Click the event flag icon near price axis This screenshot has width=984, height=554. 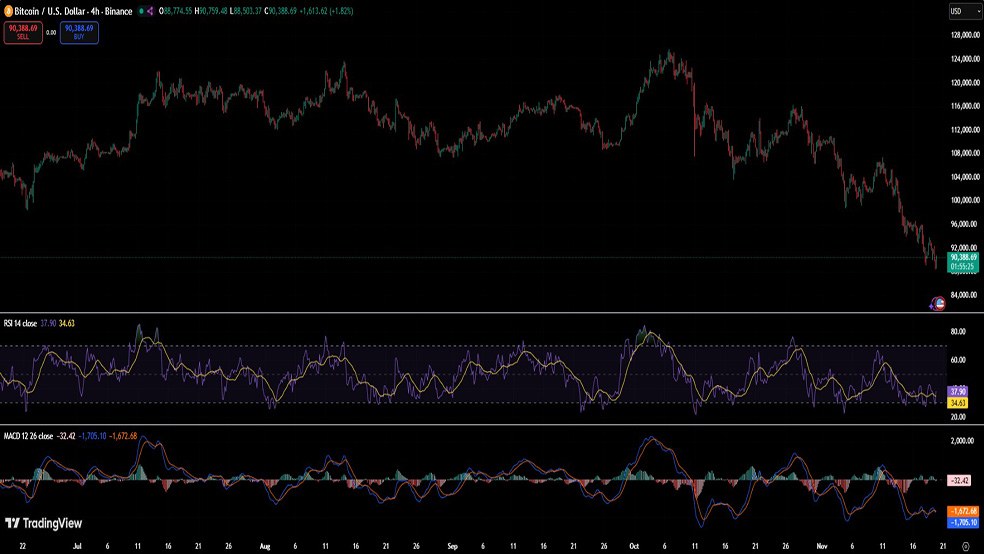pyautogui.click(x=938, y=303)
